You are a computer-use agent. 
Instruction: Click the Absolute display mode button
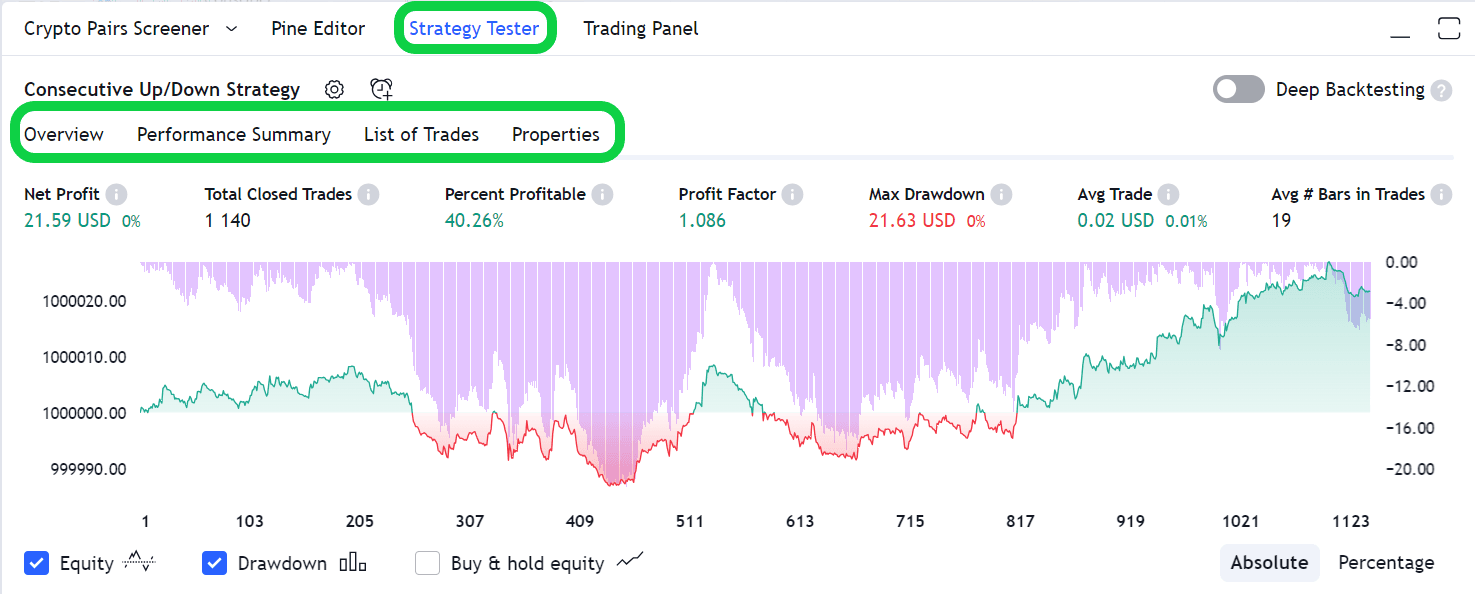(1269, 562)
